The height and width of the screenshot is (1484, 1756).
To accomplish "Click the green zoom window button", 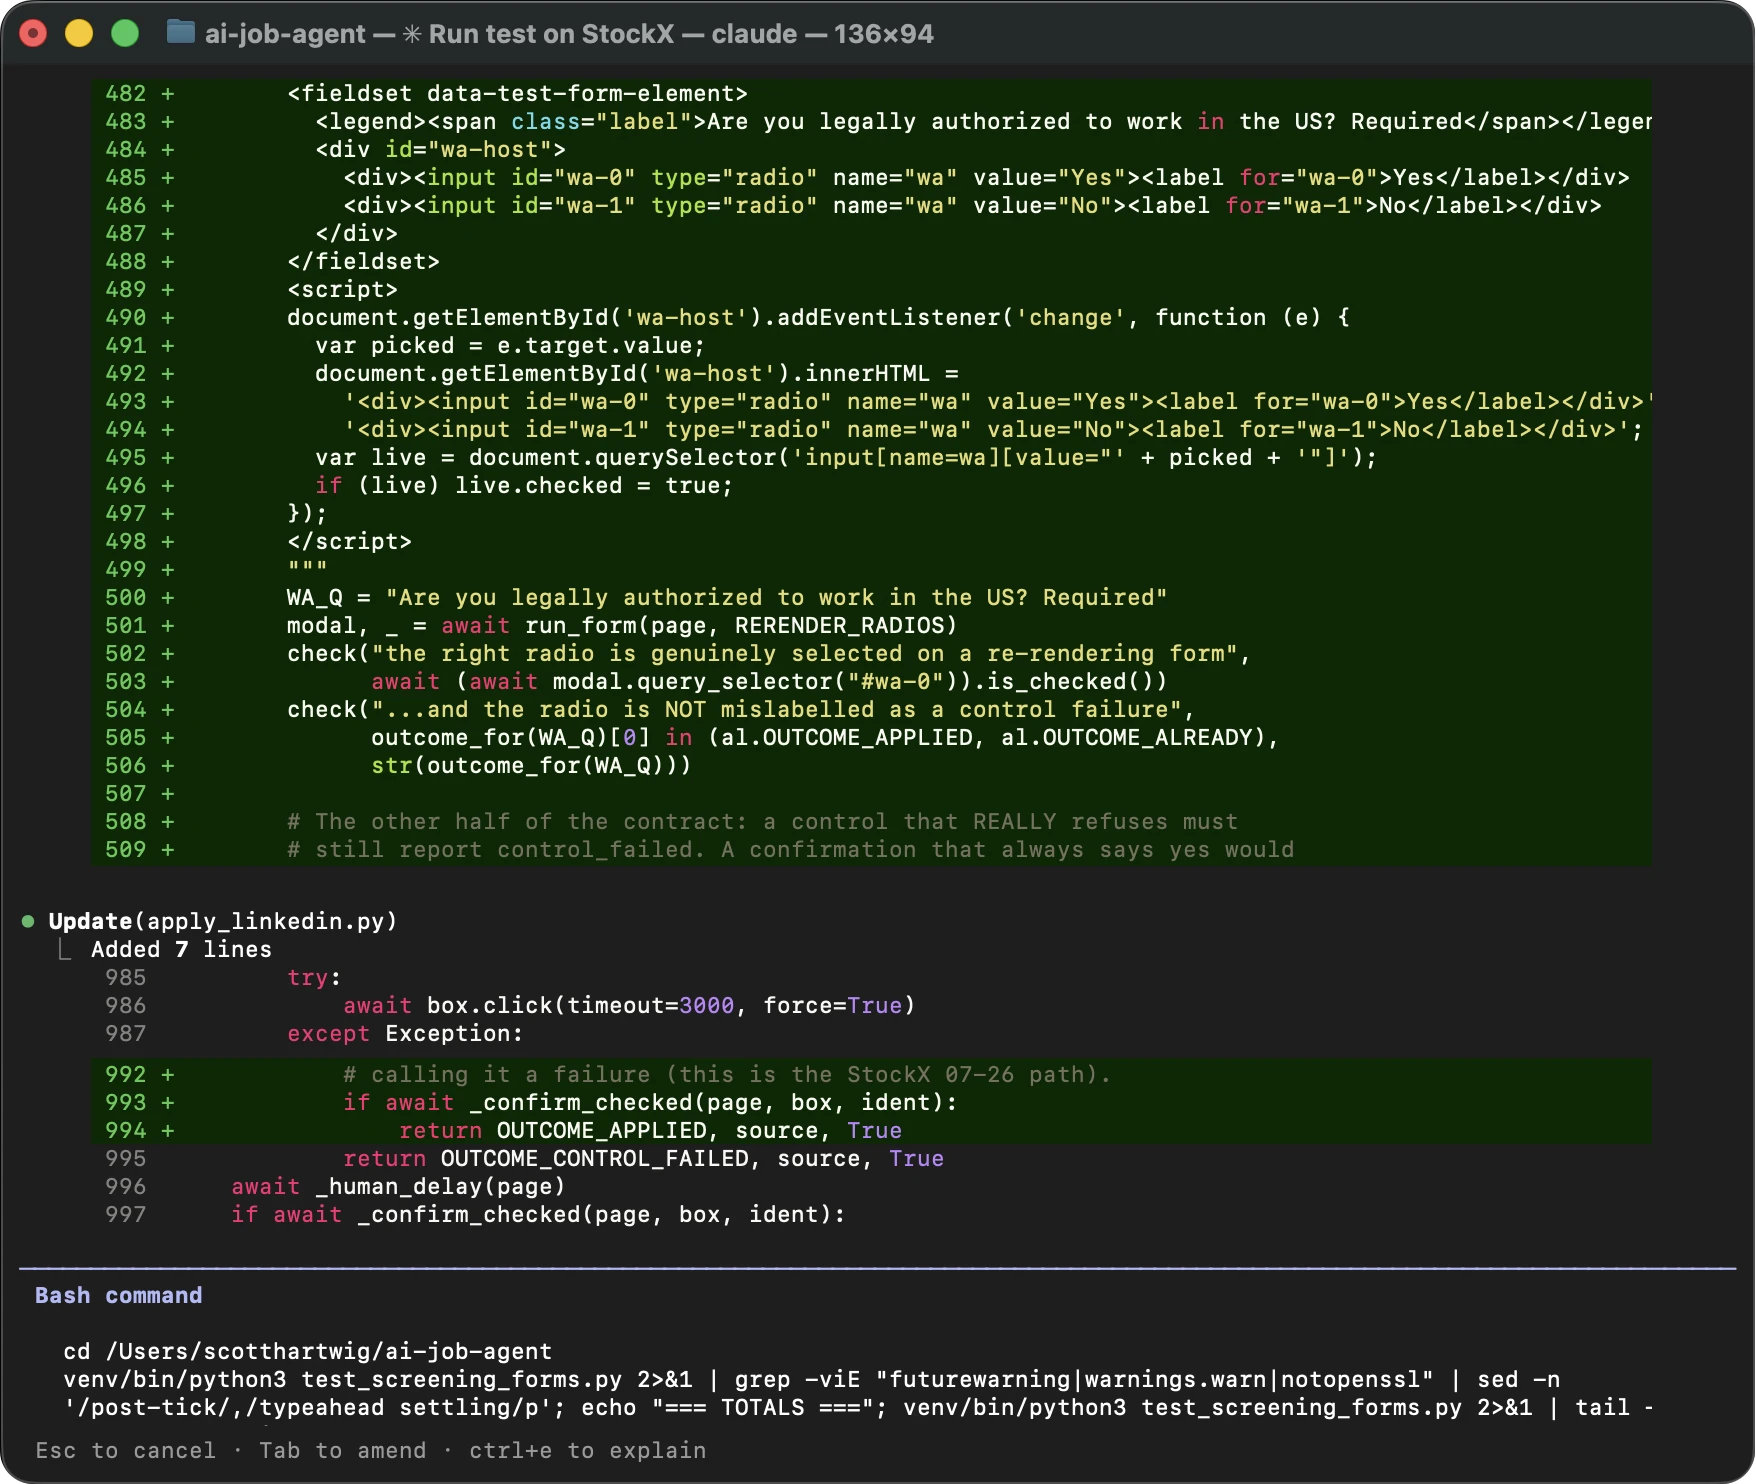I will click(x=125, y=33).
